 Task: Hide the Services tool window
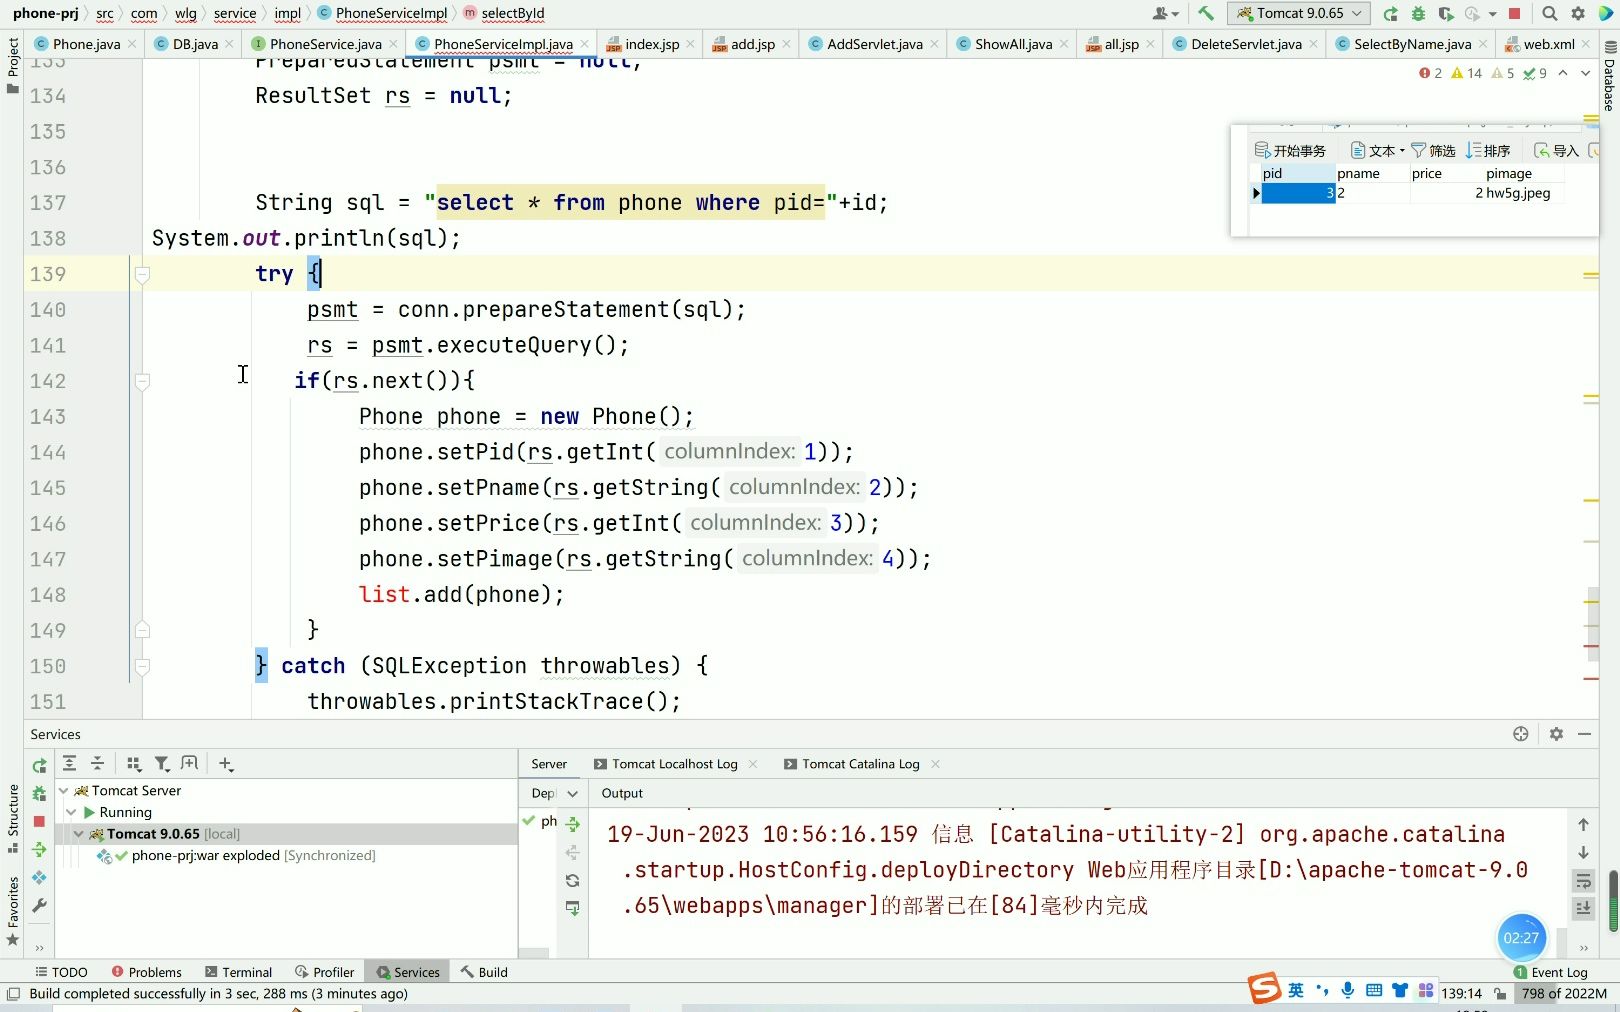pos(1584,734)
